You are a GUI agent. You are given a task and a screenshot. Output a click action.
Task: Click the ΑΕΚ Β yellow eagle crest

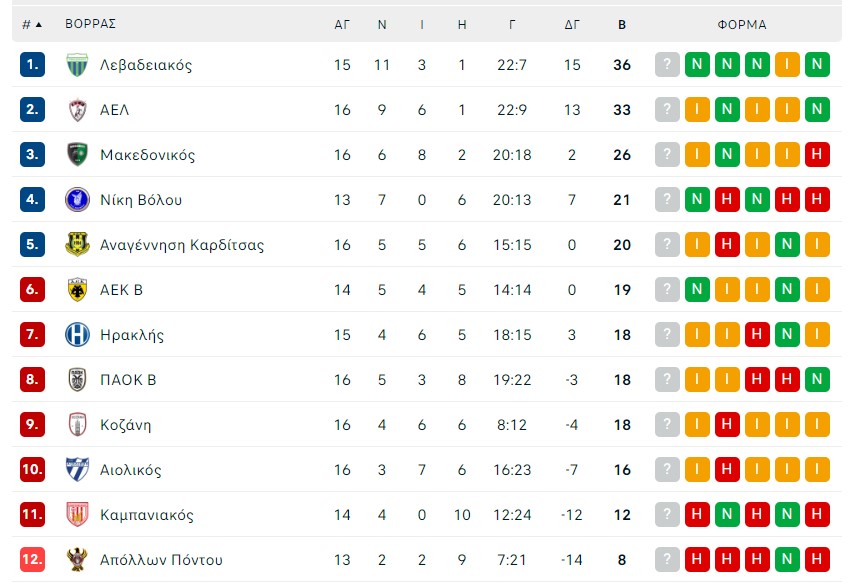[77, 290]
